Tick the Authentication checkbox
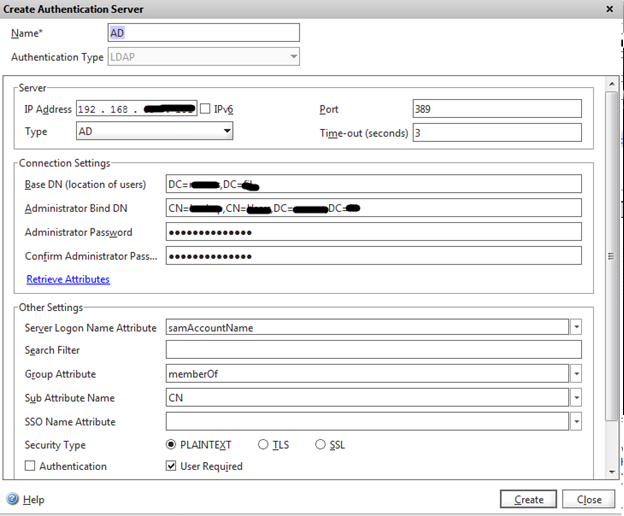The image size is (624, 516). point(30,465)
